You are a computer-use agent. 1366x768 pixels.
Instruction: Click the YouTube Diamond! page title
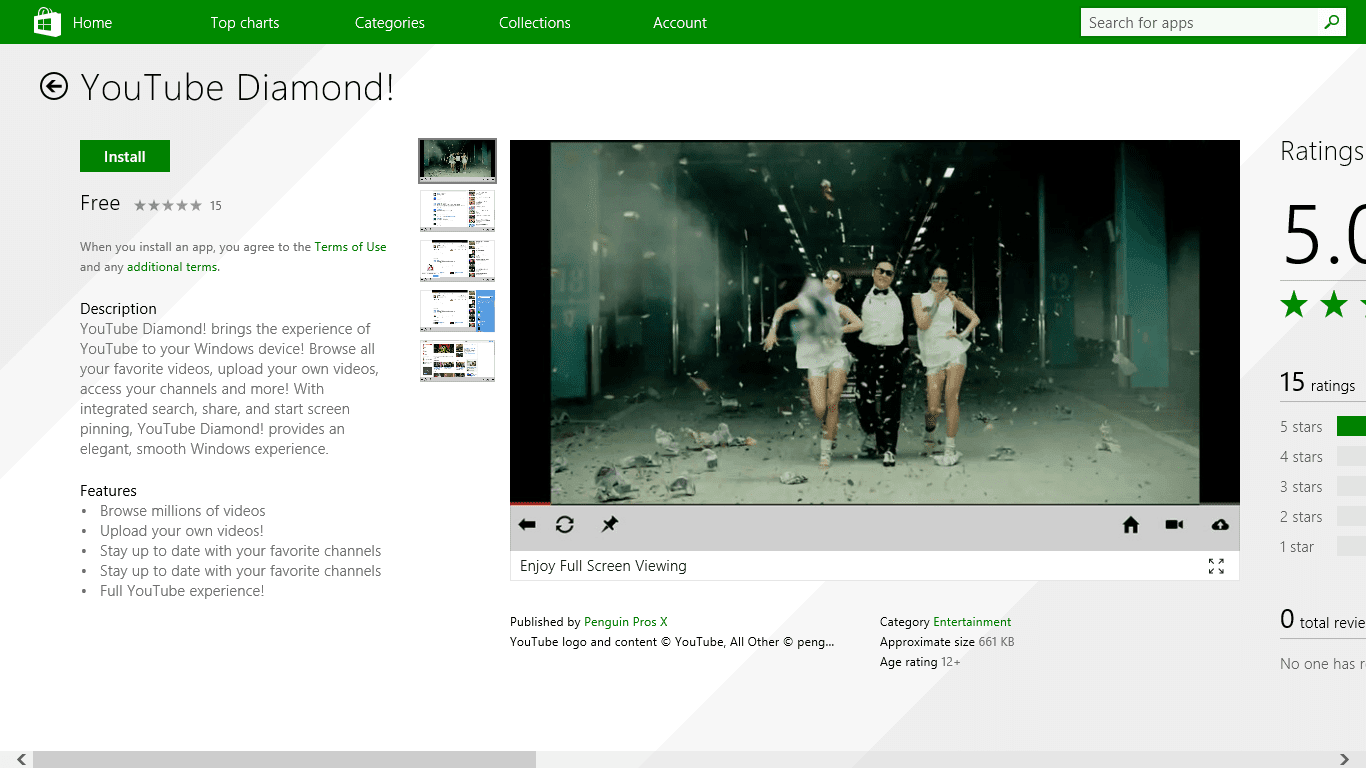(x=238, y=88)
